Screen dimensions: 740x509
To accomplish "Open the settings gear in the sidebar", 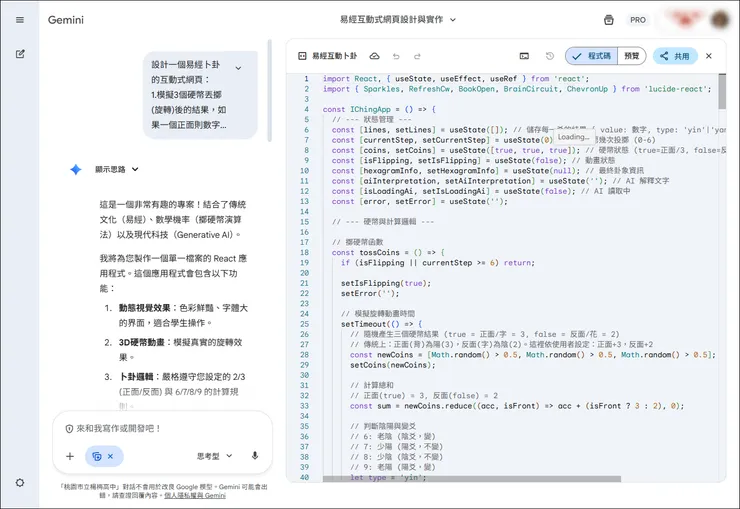I will [x=20, y=483].
